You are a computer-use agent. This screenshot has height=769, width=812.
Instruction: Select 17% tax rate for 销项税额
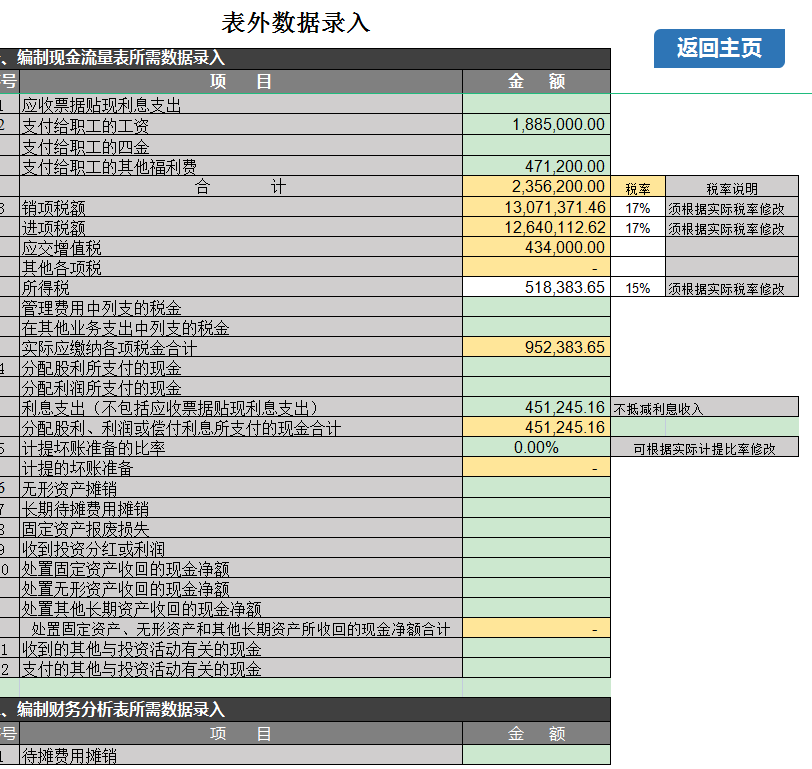[638, 207]
